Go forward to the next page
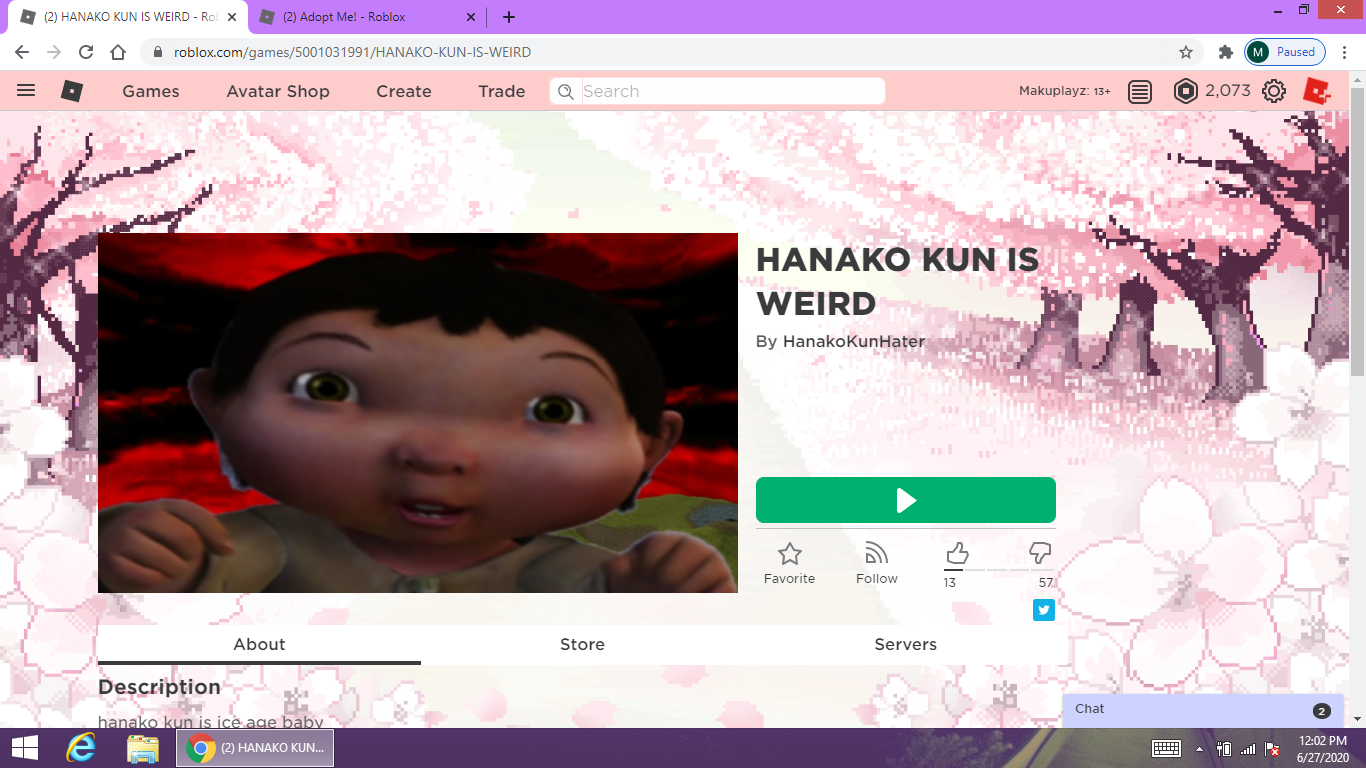The image size is (1366, 768). point(54,52)
